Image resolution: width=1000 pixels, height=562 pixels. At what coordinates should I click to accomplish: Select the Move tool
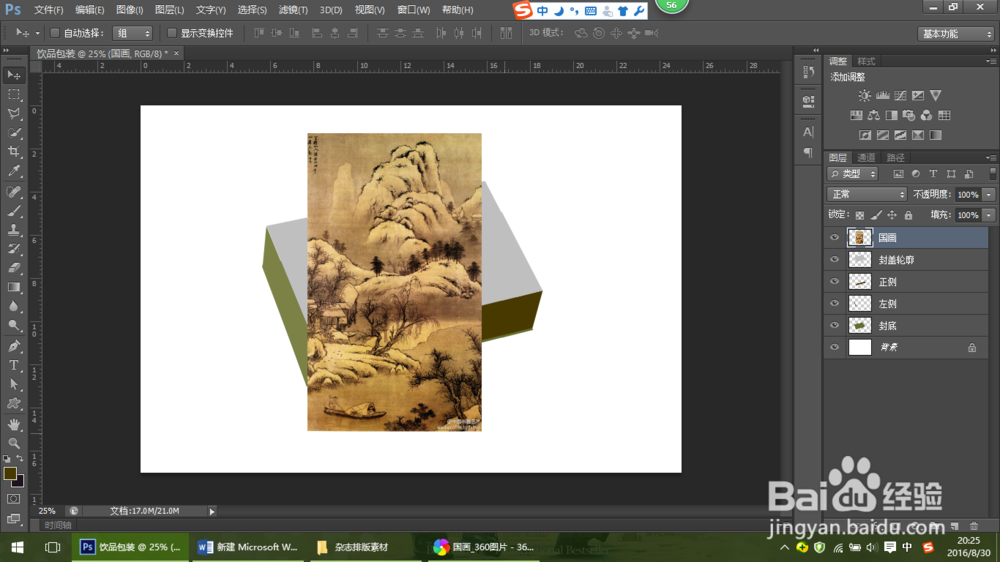tap(13, 75)
